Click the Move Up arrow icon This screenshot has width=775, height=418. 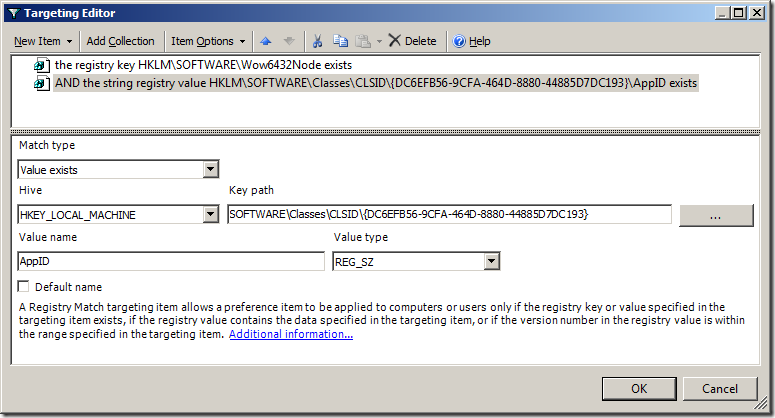tap(265, 41)
